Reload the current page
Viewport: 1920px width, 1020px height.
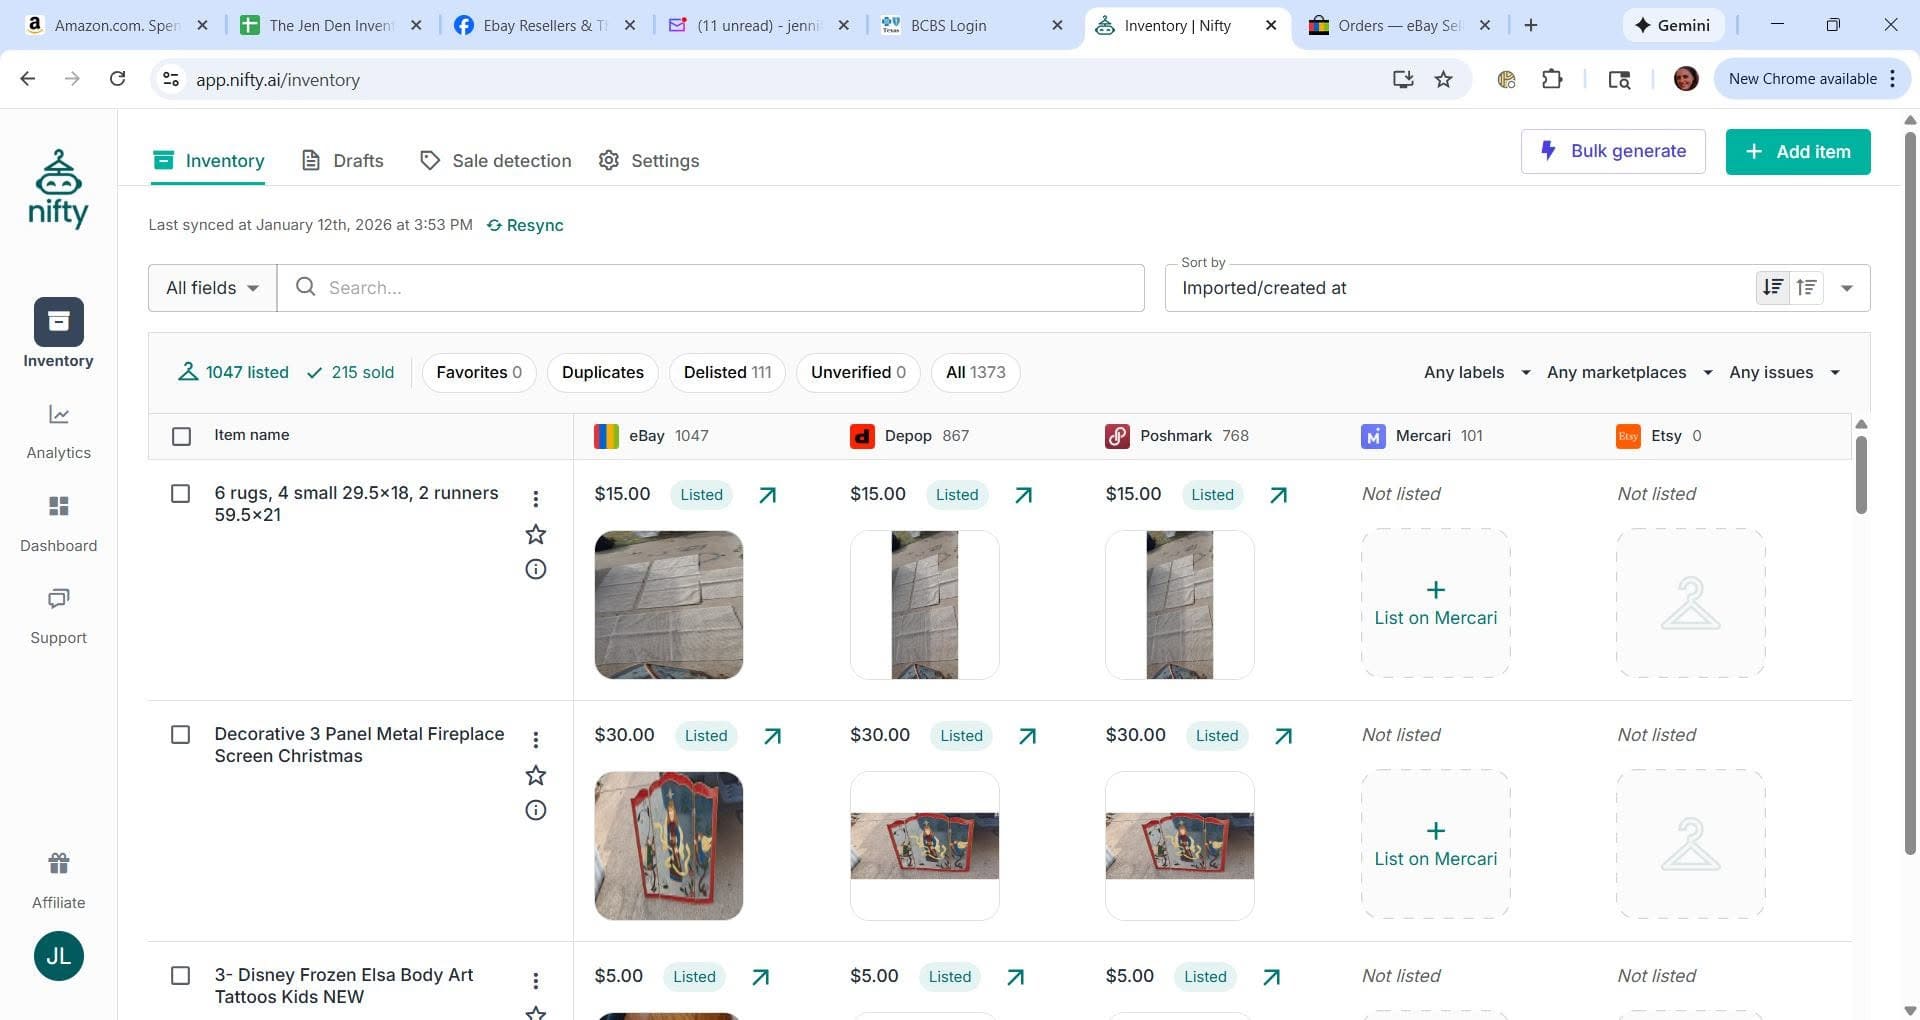coord(117,79)
